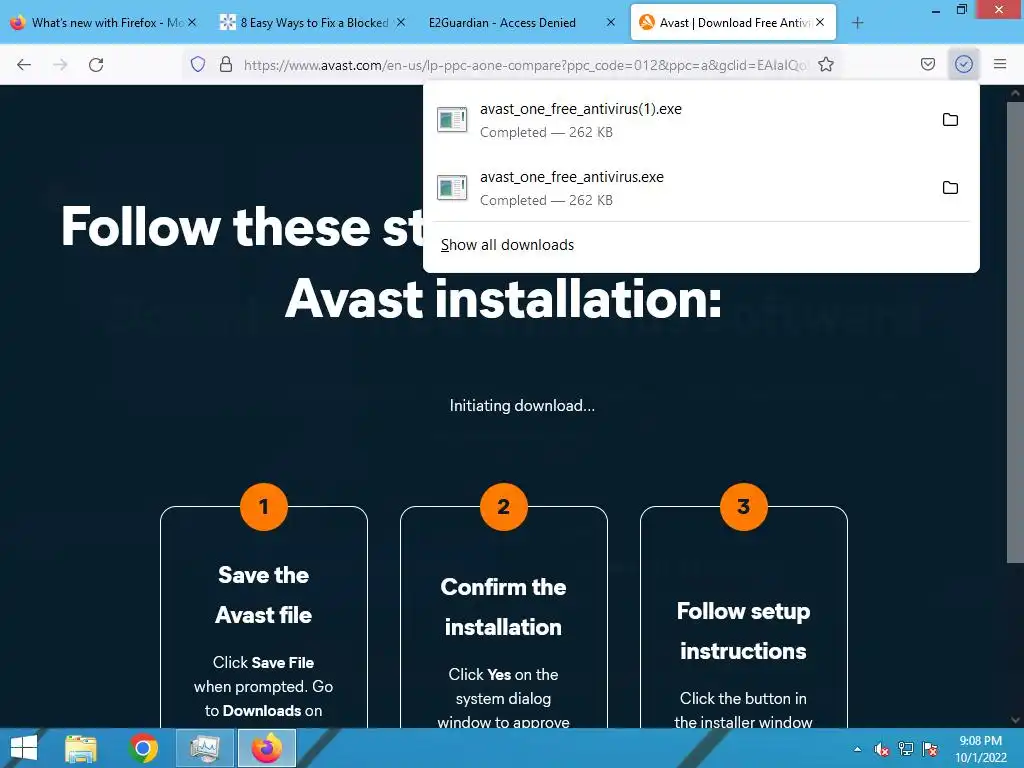Viewport: 1024px width, 768px height.
Task: Show avast_one_free_antivirus.exe in folder
Action: coord(950,187)
